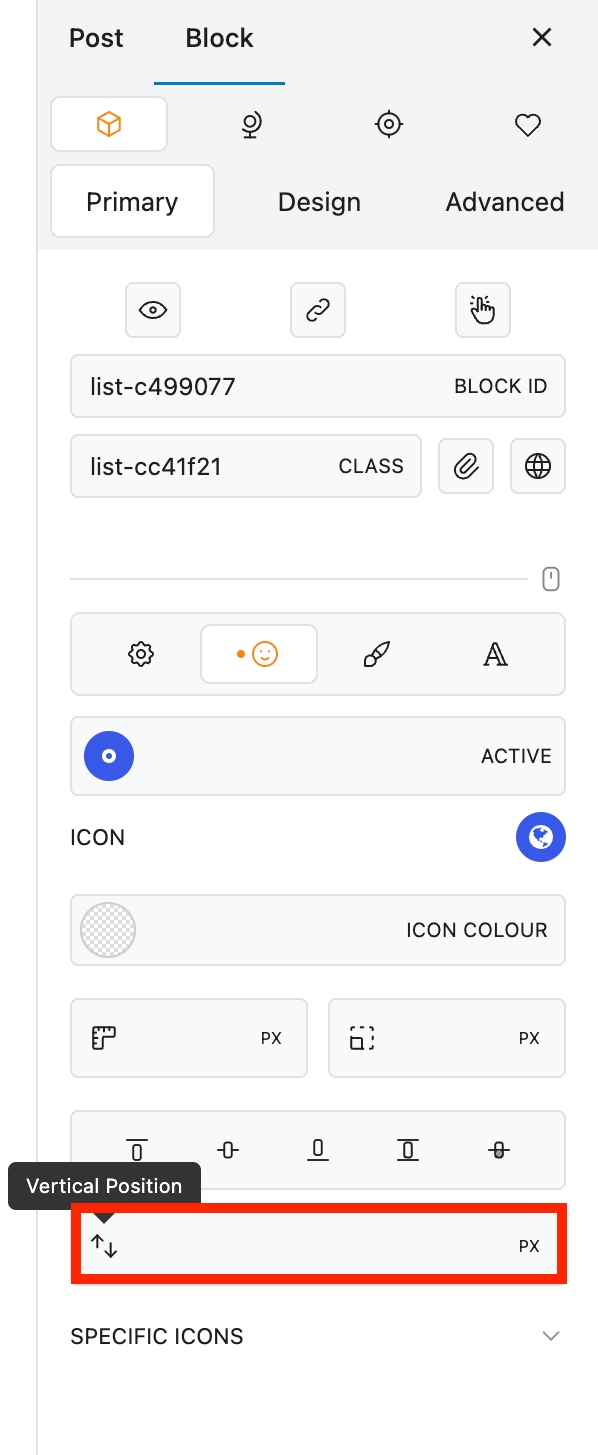Open the Advanced tab
598x1455 pixels.
click(x=505, y=202)
